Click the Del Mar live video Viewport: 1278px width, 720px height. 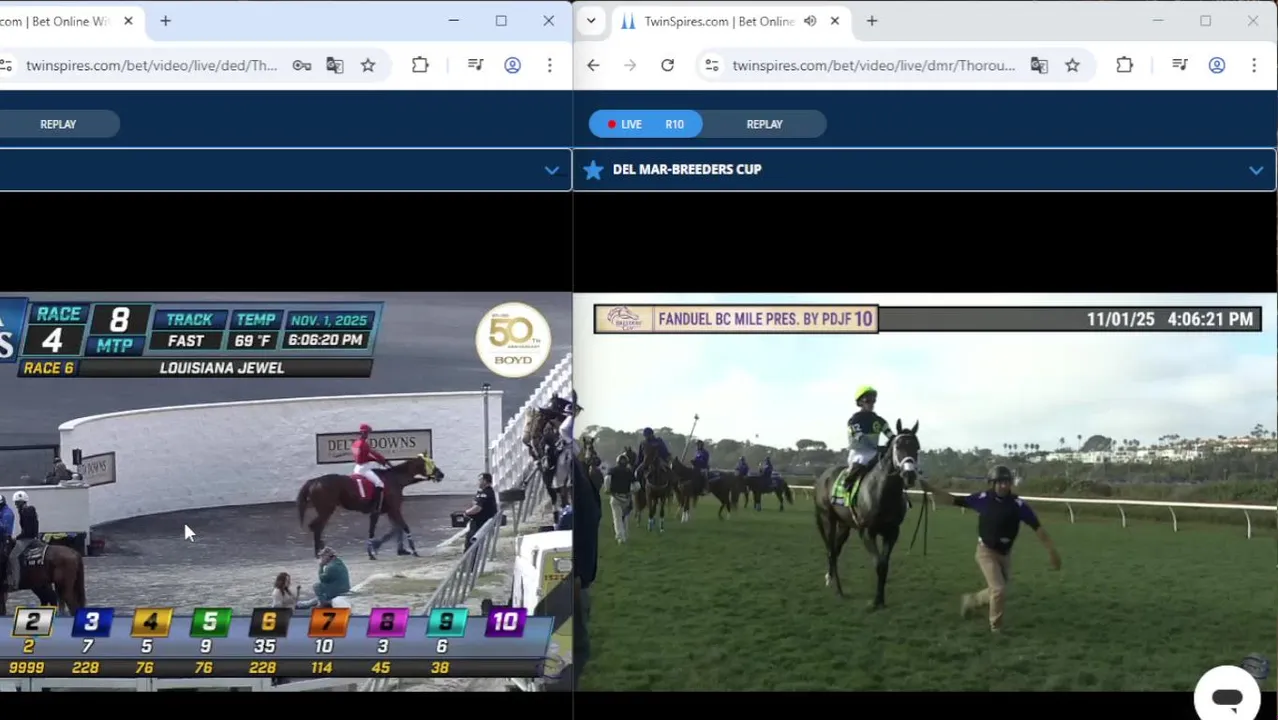click(x=925, y=491)
